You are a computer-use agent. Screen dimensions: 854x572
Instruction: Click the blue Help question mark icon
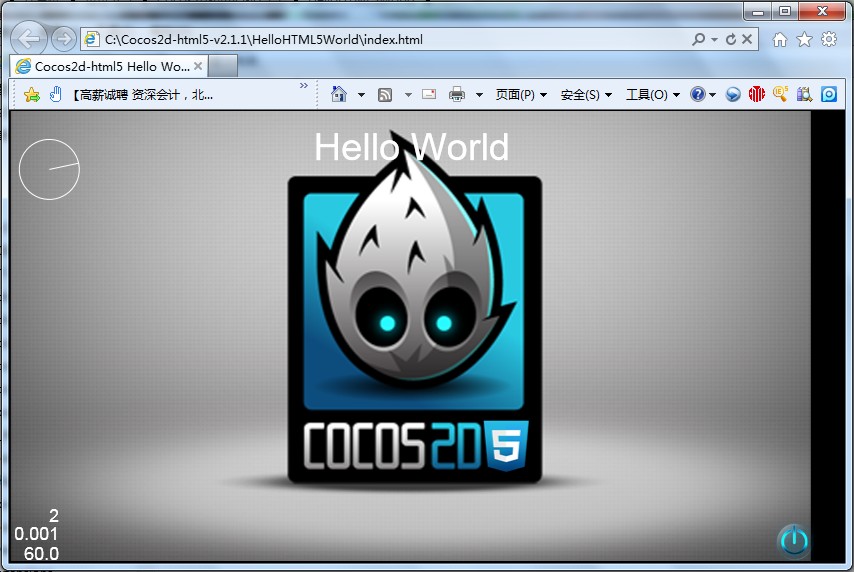coord(697,94)
